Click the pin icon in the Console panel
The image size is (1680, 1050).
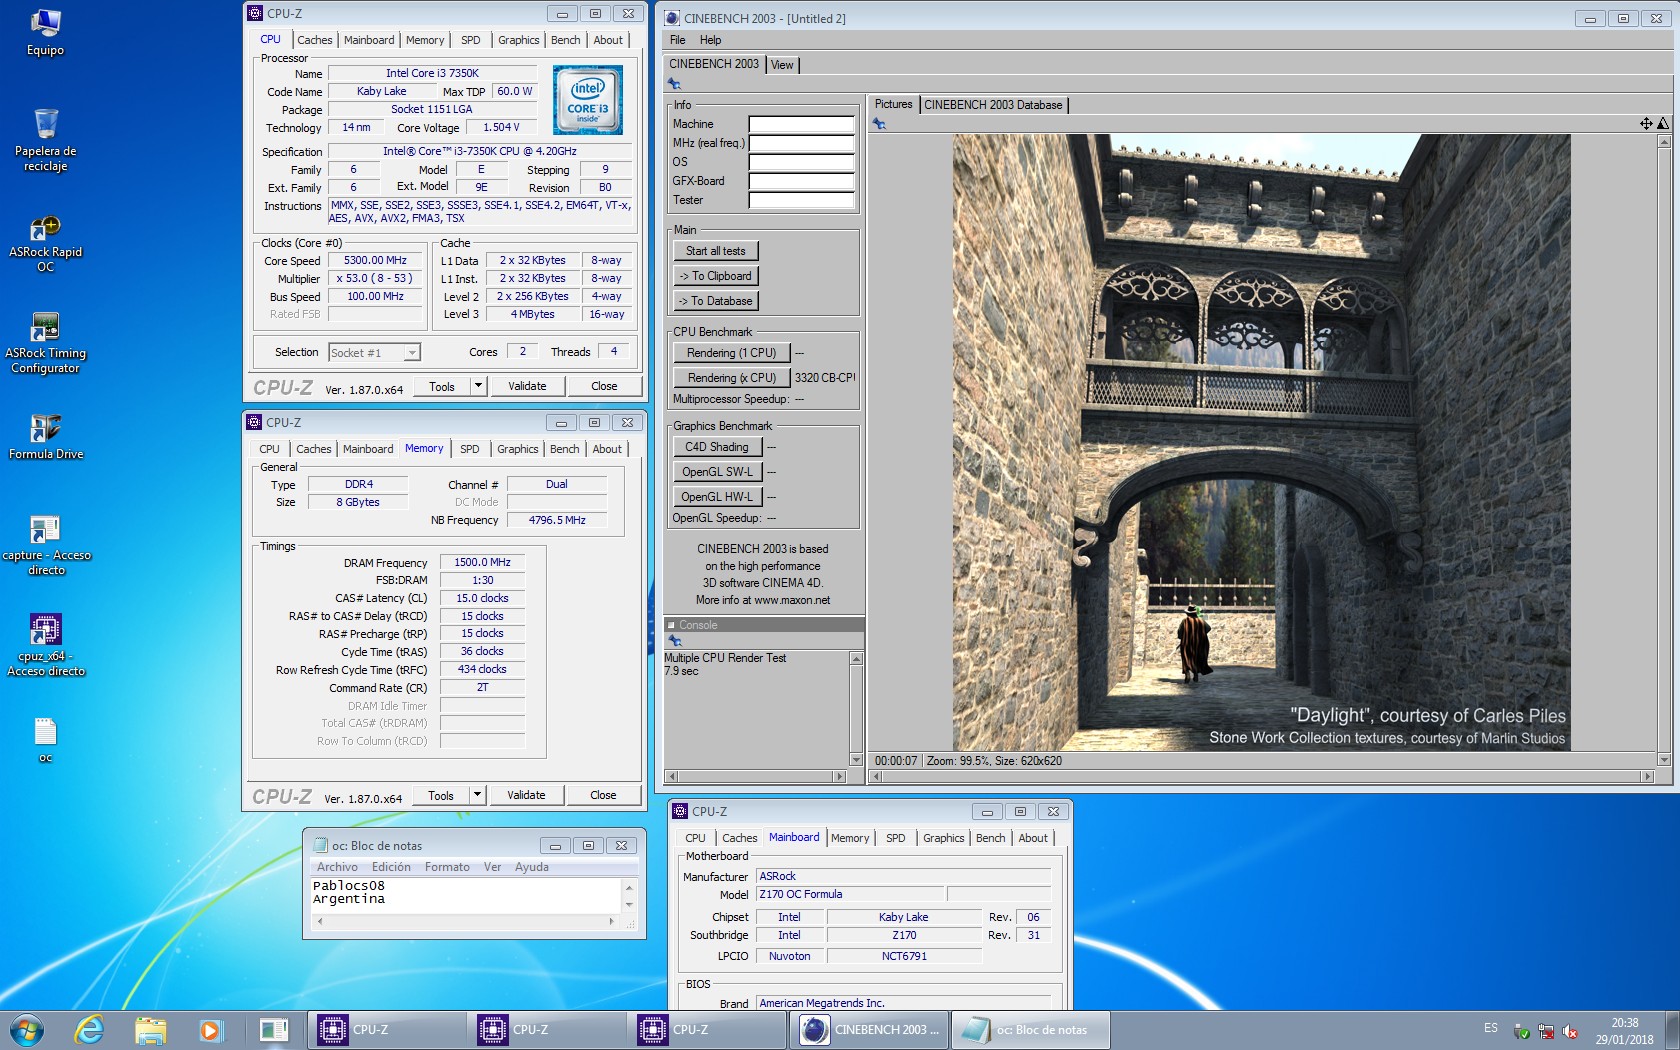(x=675, y=641)
